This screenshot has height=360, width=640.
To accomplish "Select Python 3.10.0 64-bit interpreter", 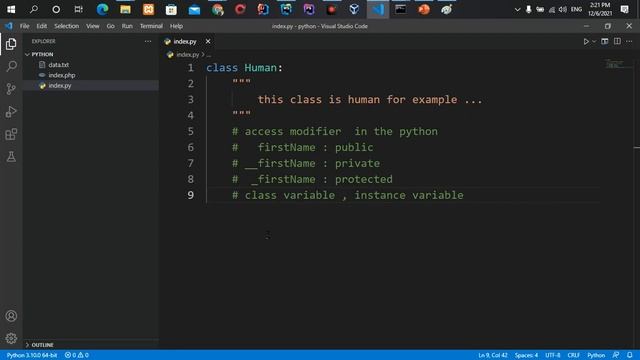I will (x=32, y=355).
